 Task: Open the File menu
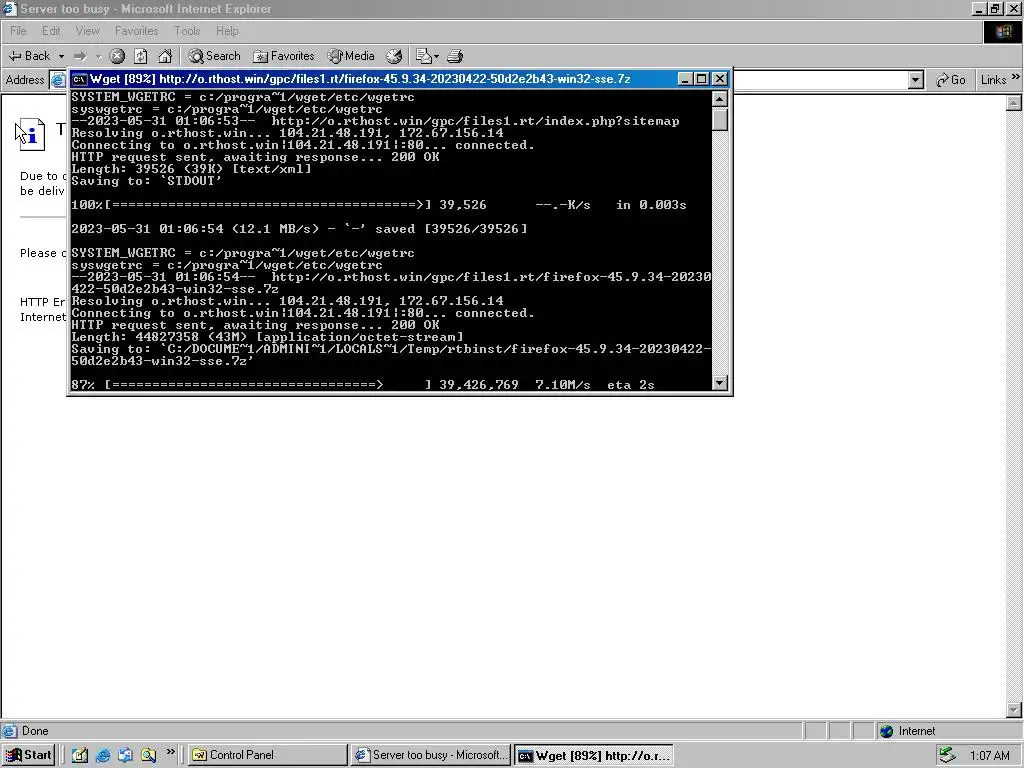18,31
